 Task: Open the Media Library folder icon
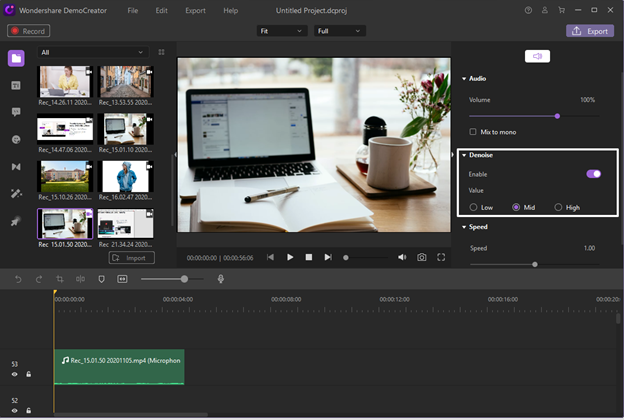(16, 58)
